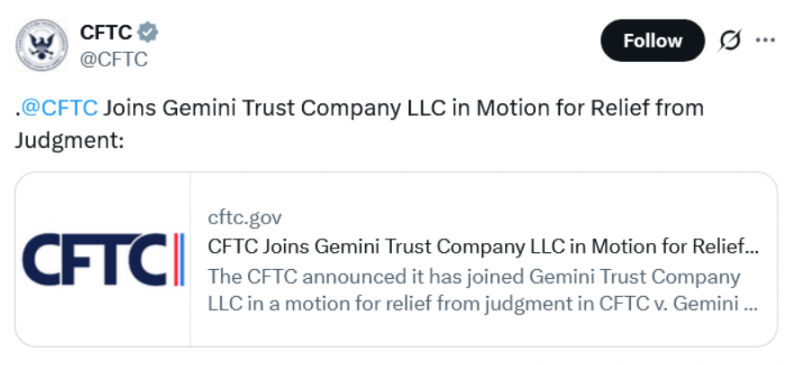Open card headline CFTC Joins Gemini Trust

click(483, 248)
